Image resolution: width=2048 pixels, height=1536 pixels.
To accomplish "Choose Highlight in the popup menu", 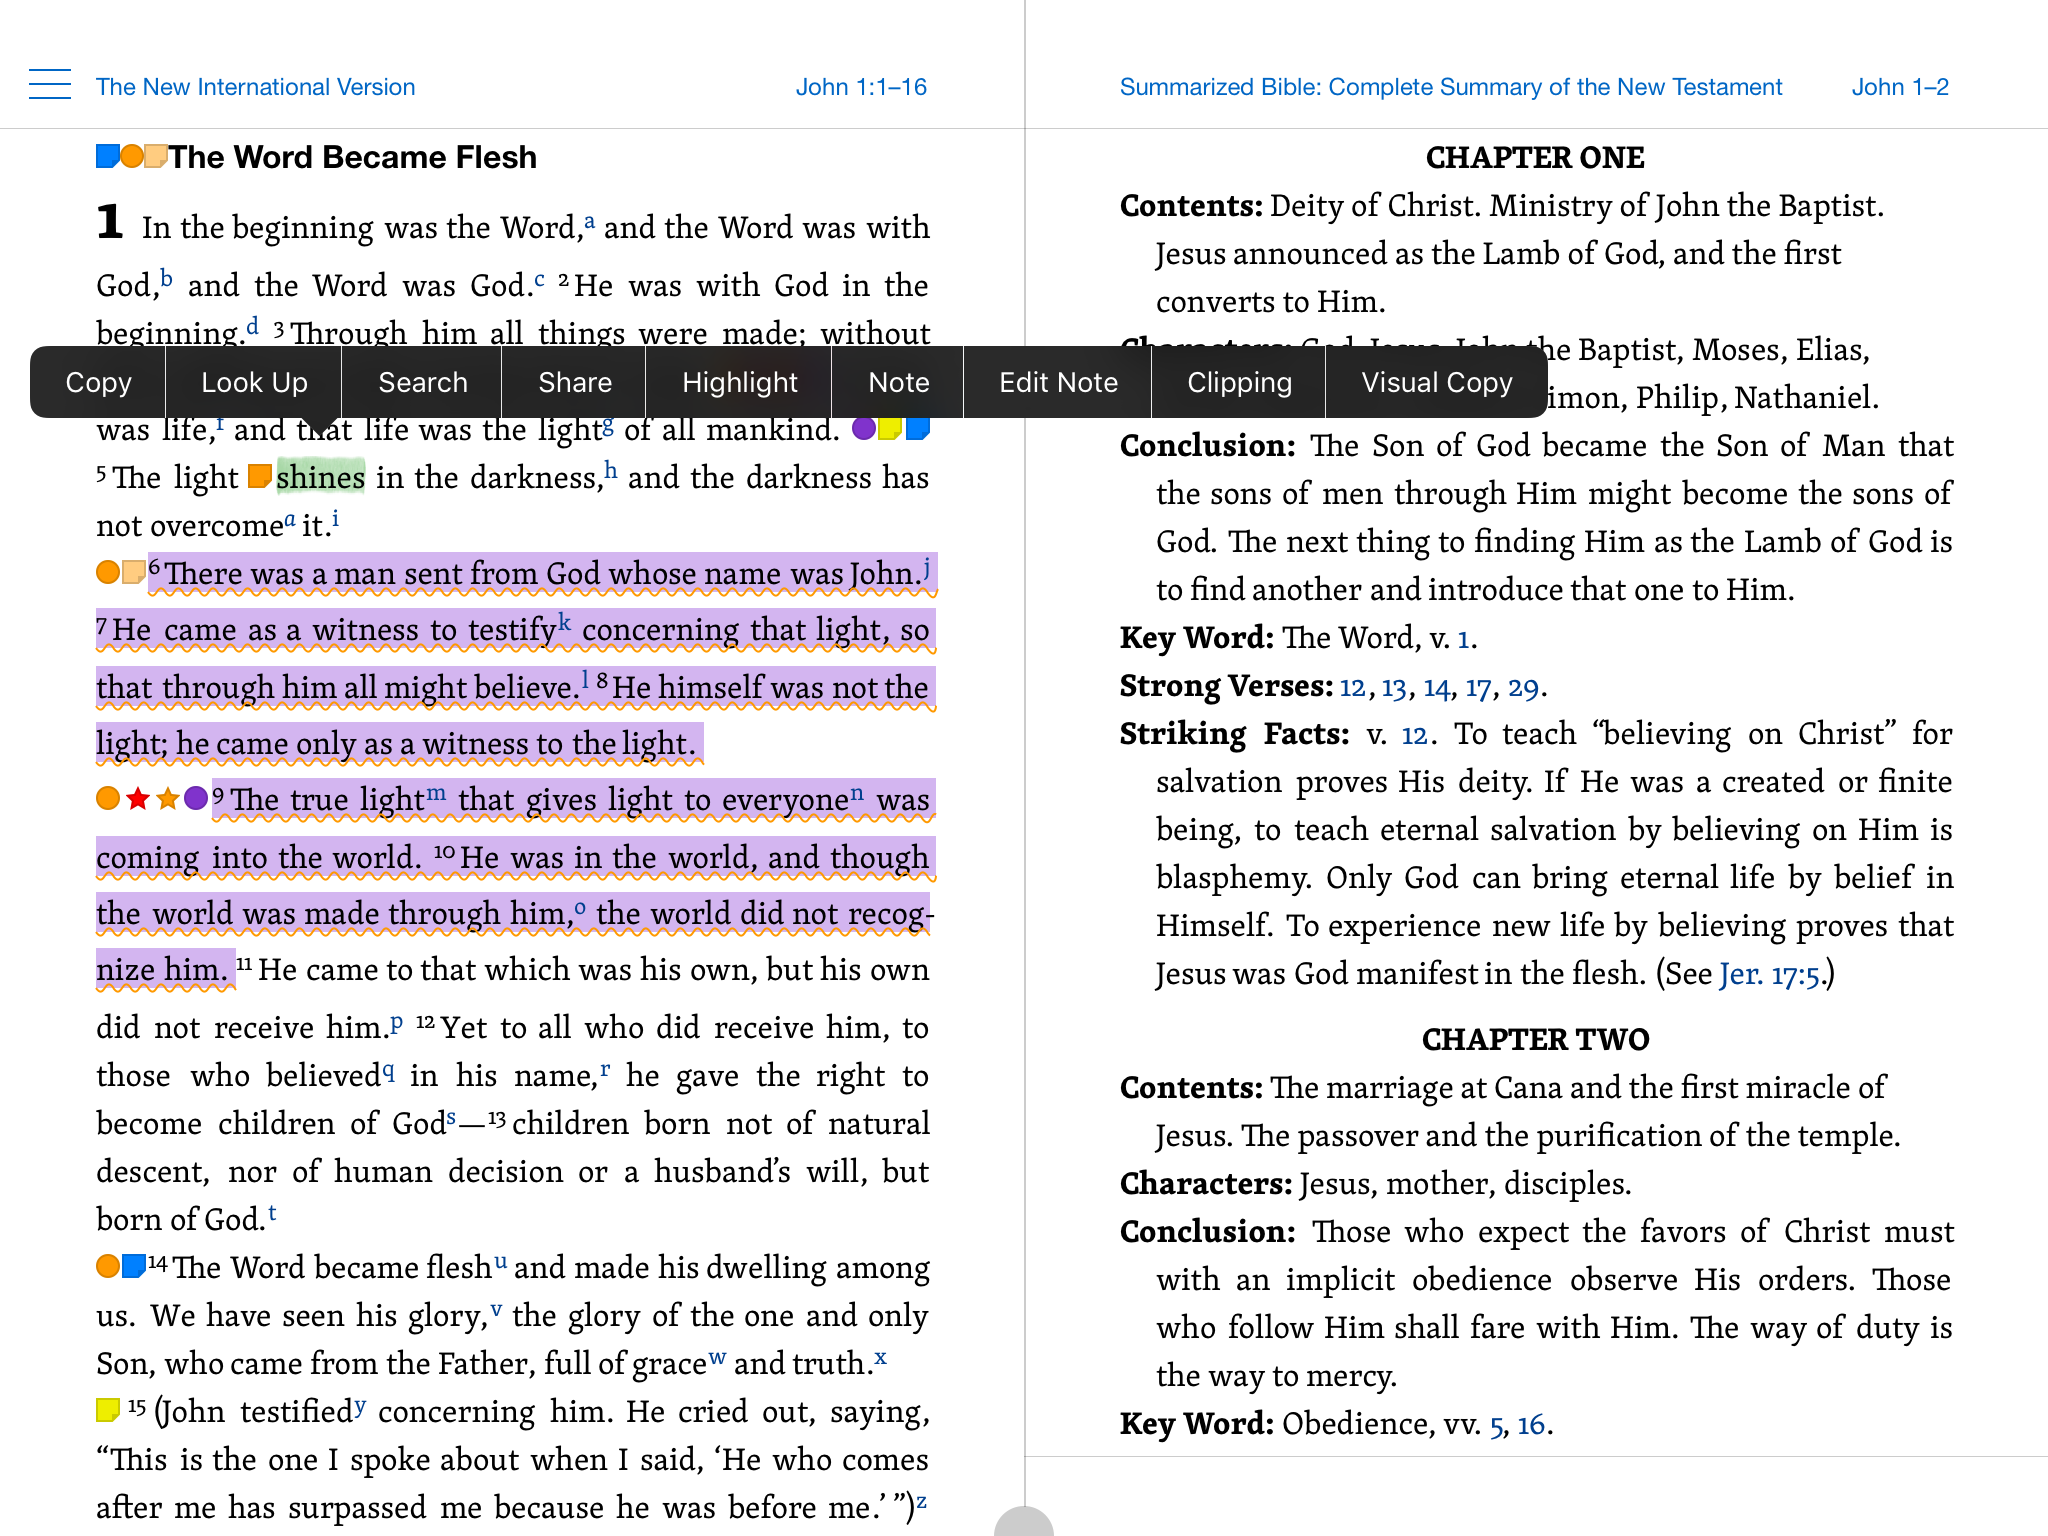I will coord(739,382).
